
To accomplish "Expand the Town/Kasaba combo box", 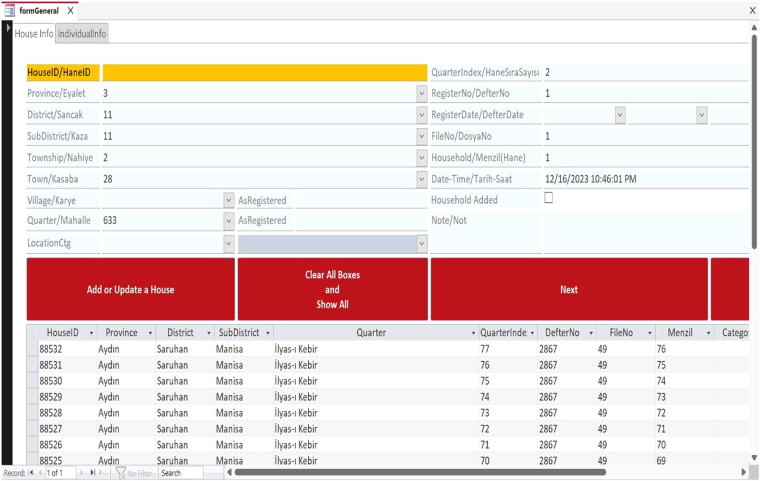I will point(422,179).
